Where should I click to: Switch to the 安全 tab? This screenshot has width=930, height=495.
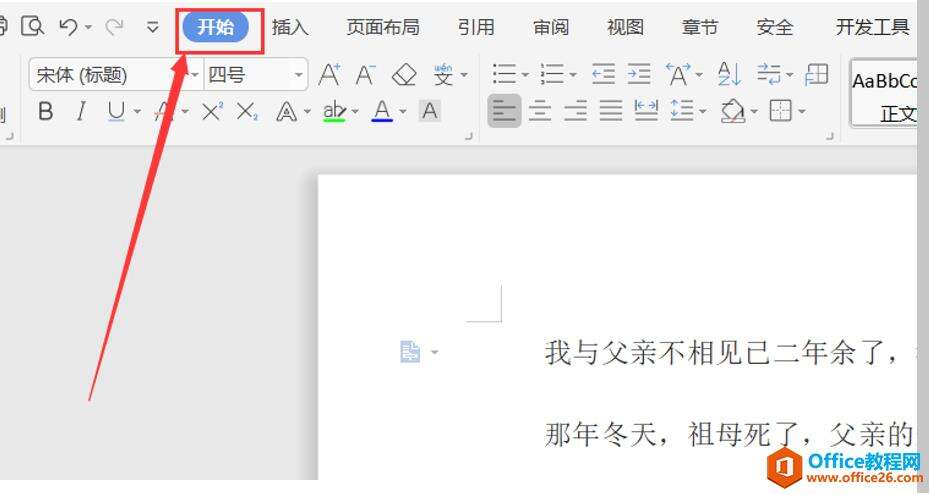(x=775, y=27)
